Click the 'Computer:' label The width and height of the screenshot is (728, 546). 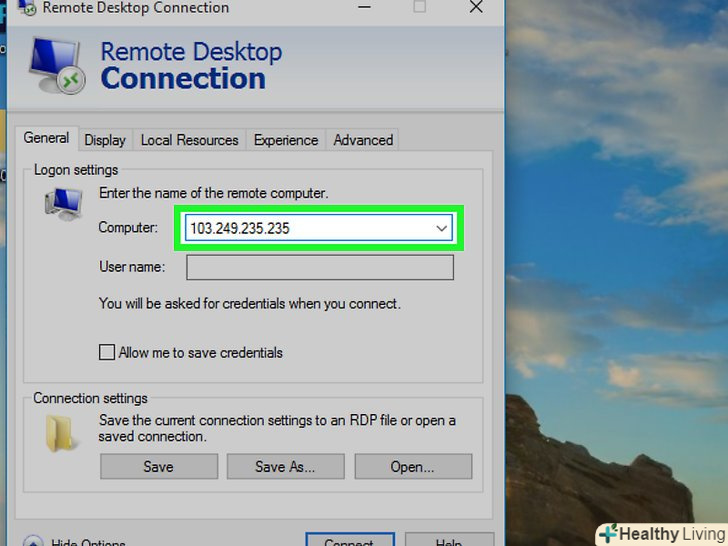128,228
